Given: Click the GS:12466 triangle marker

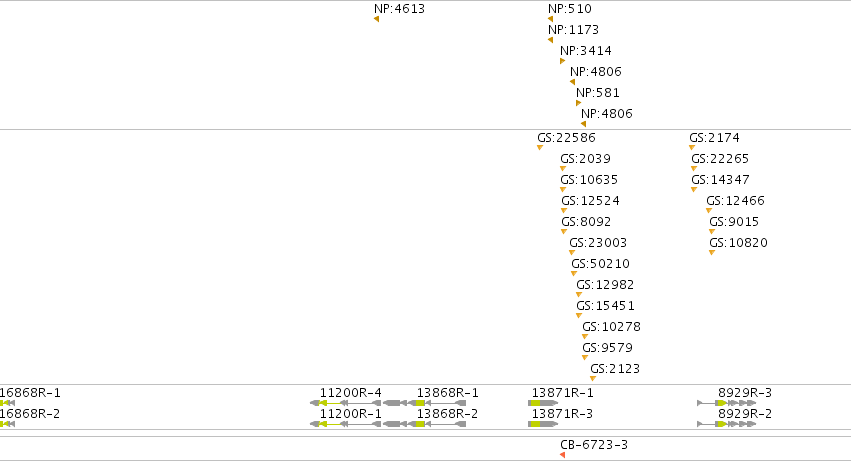Looking at the screenshot, I should (709, 211).
